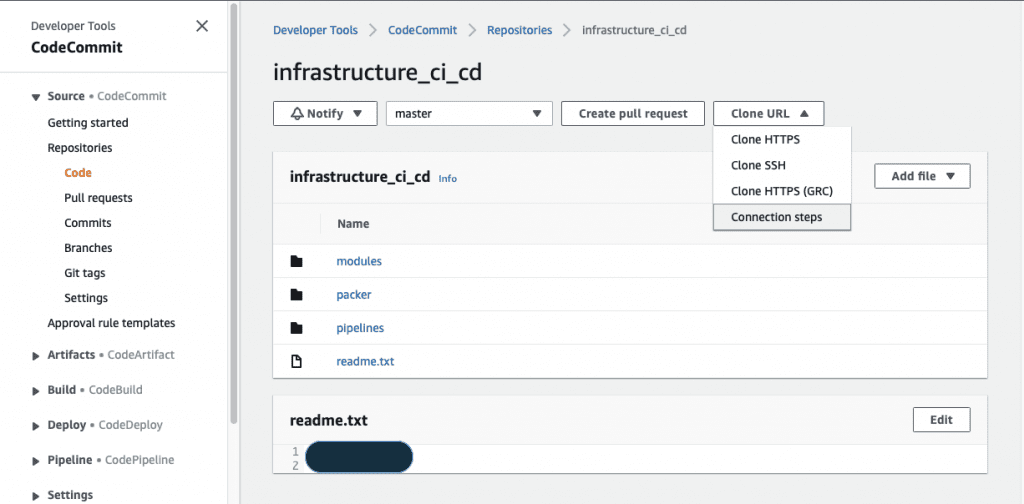
Task: Open Getting started in sidebar
Action: [88, 123]
